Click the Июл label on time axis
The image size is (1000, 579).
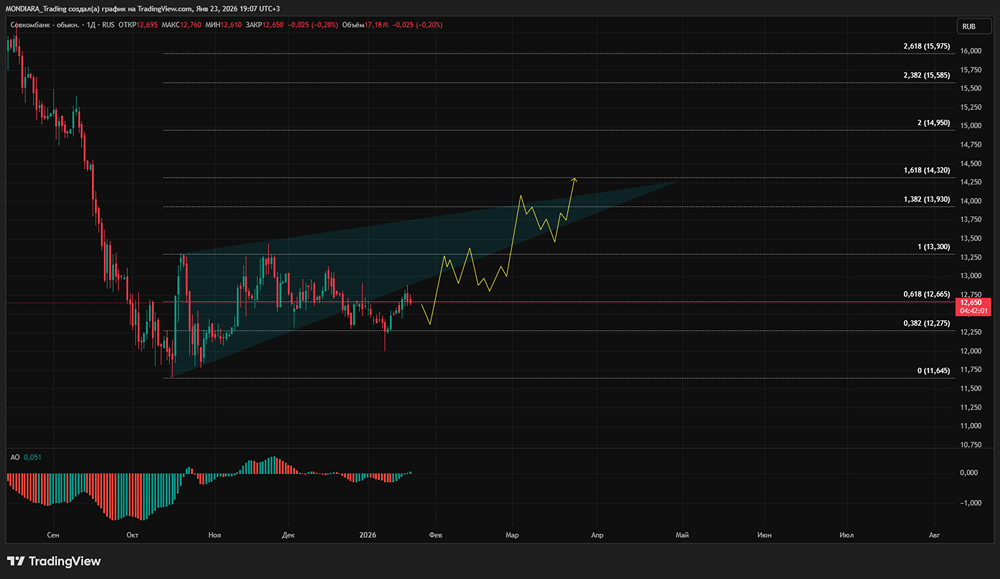point(846,535)
